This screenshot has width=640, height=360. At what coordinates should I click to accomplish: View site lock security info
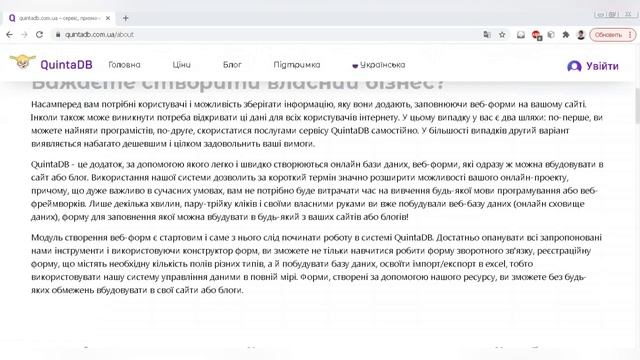[58, 35]
